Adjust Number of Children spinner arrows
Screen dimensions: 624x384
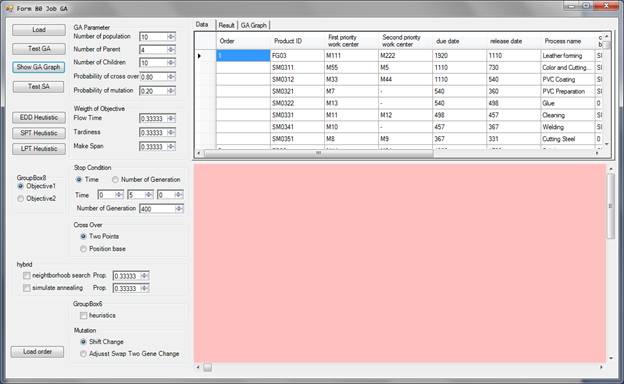click(171, 63)
